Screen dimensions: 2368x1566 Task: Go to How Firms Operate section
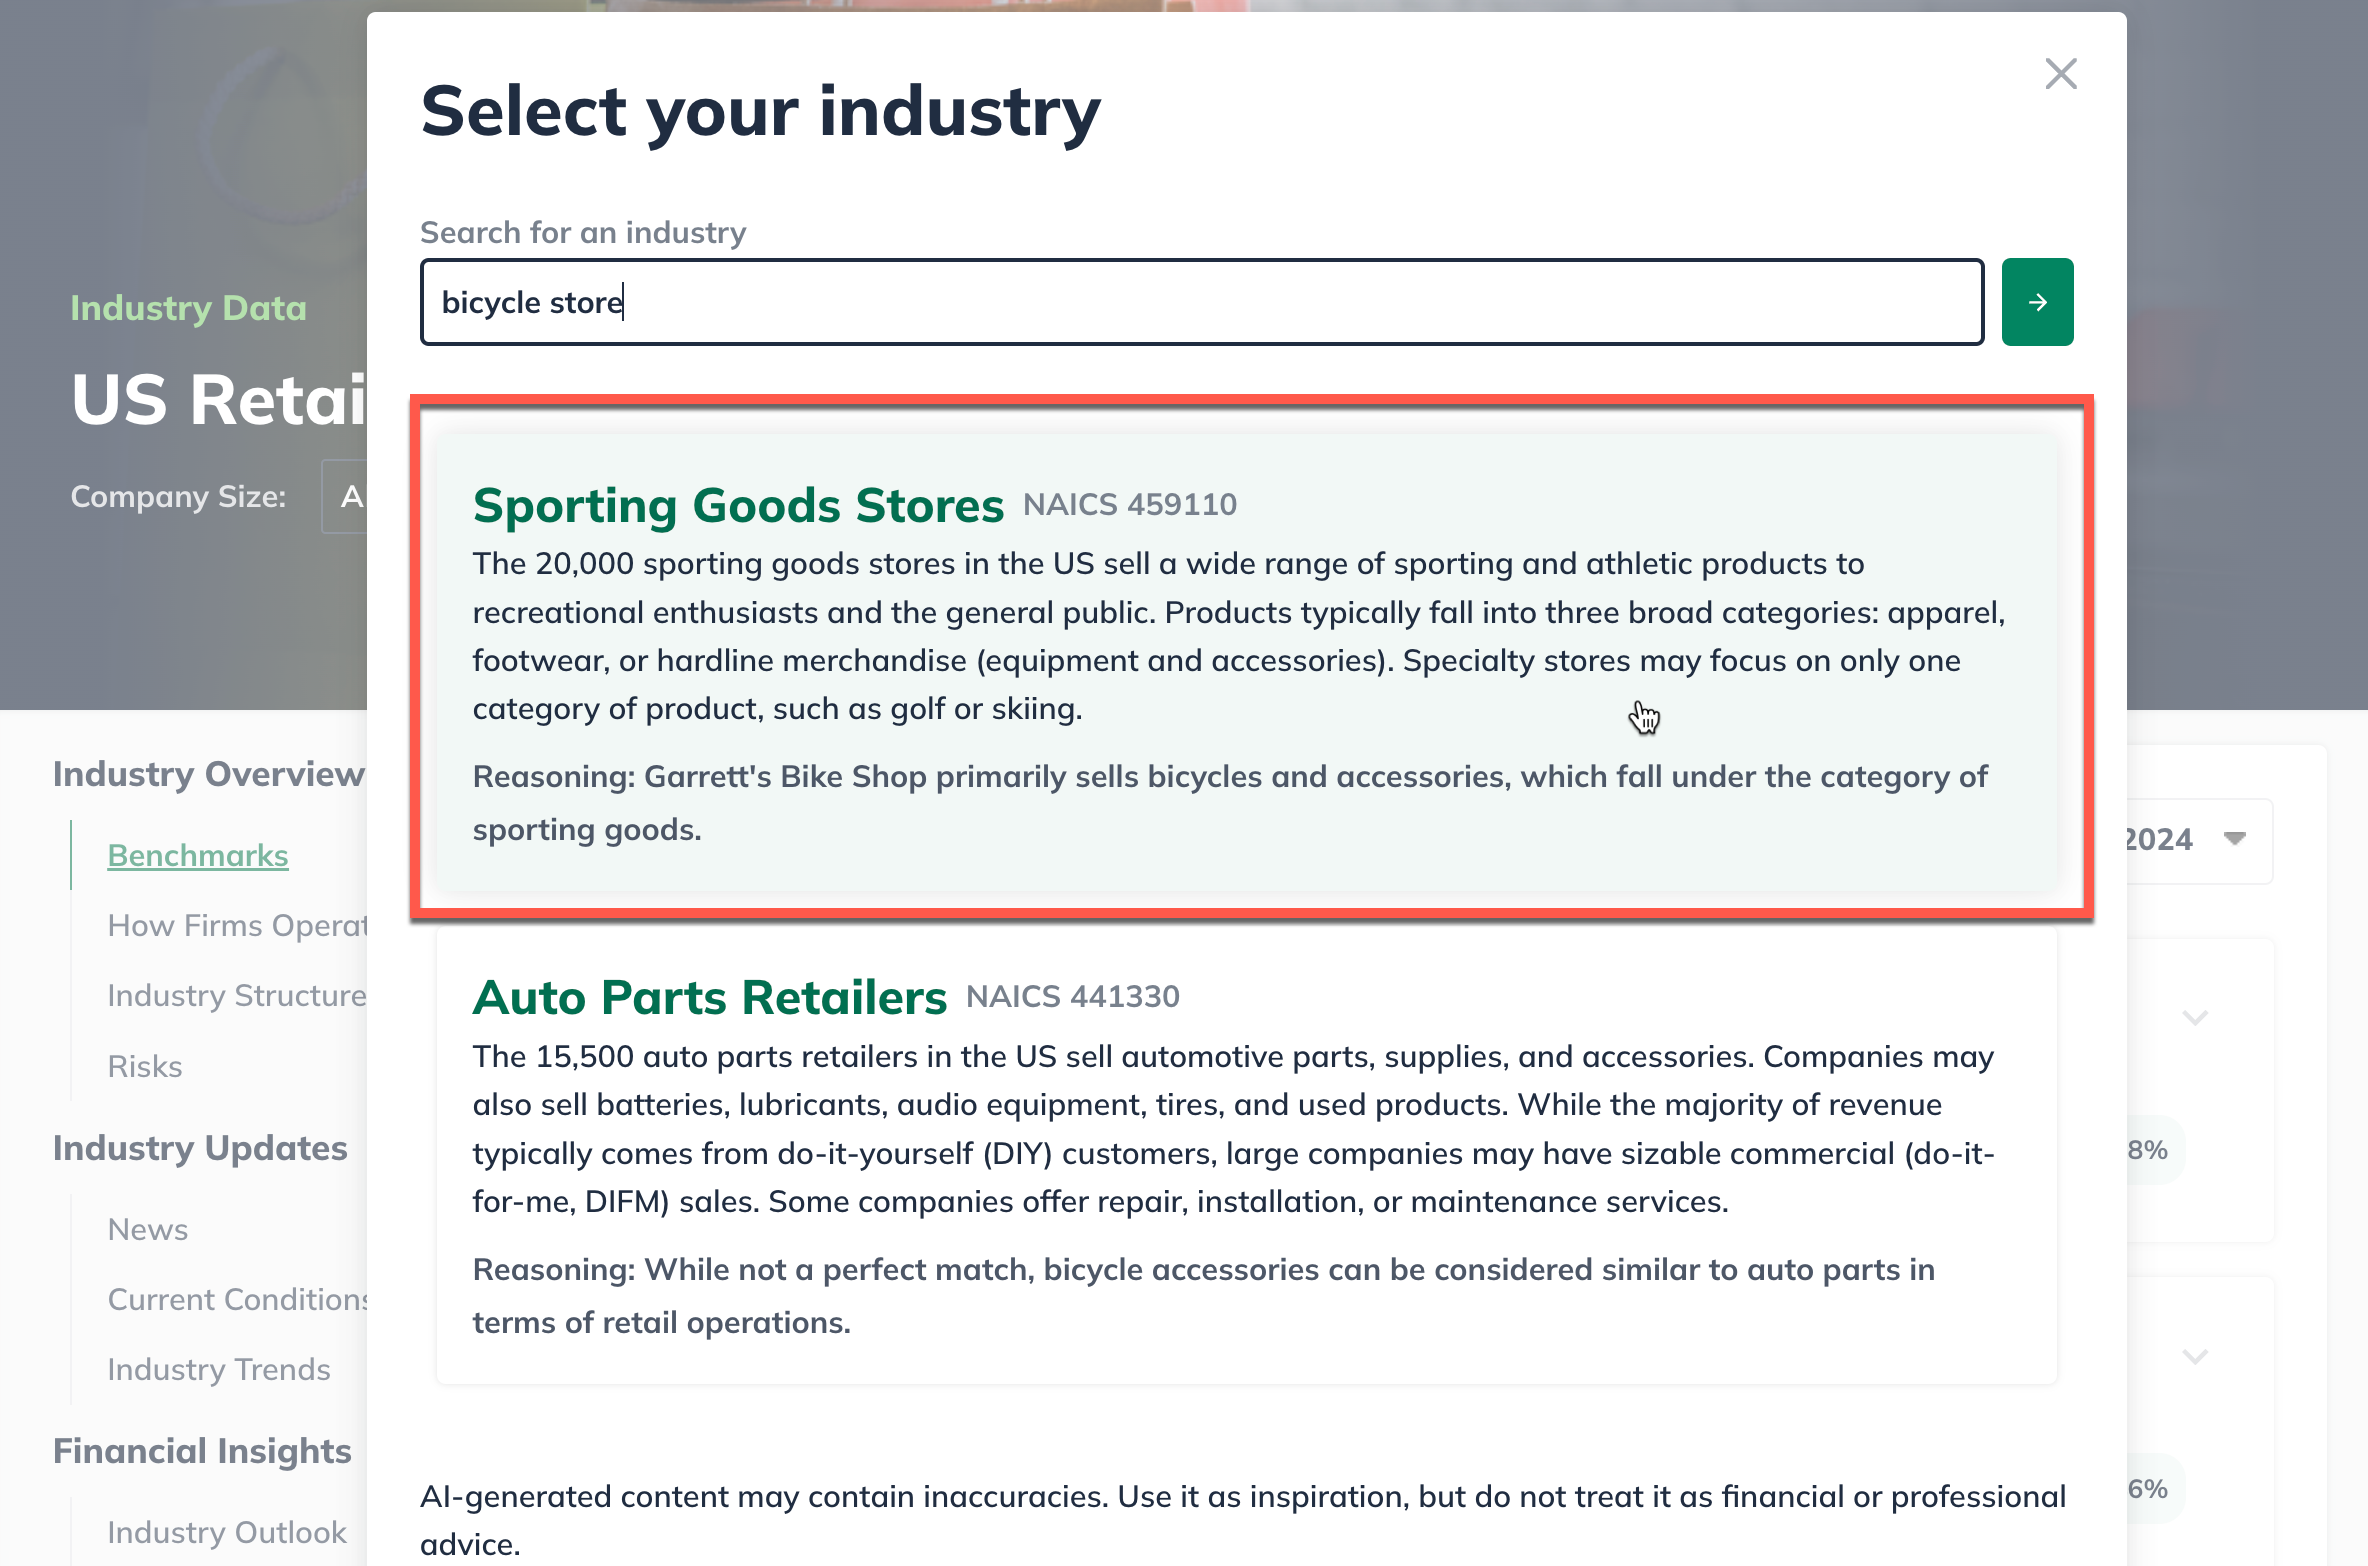tap(237, 926)
